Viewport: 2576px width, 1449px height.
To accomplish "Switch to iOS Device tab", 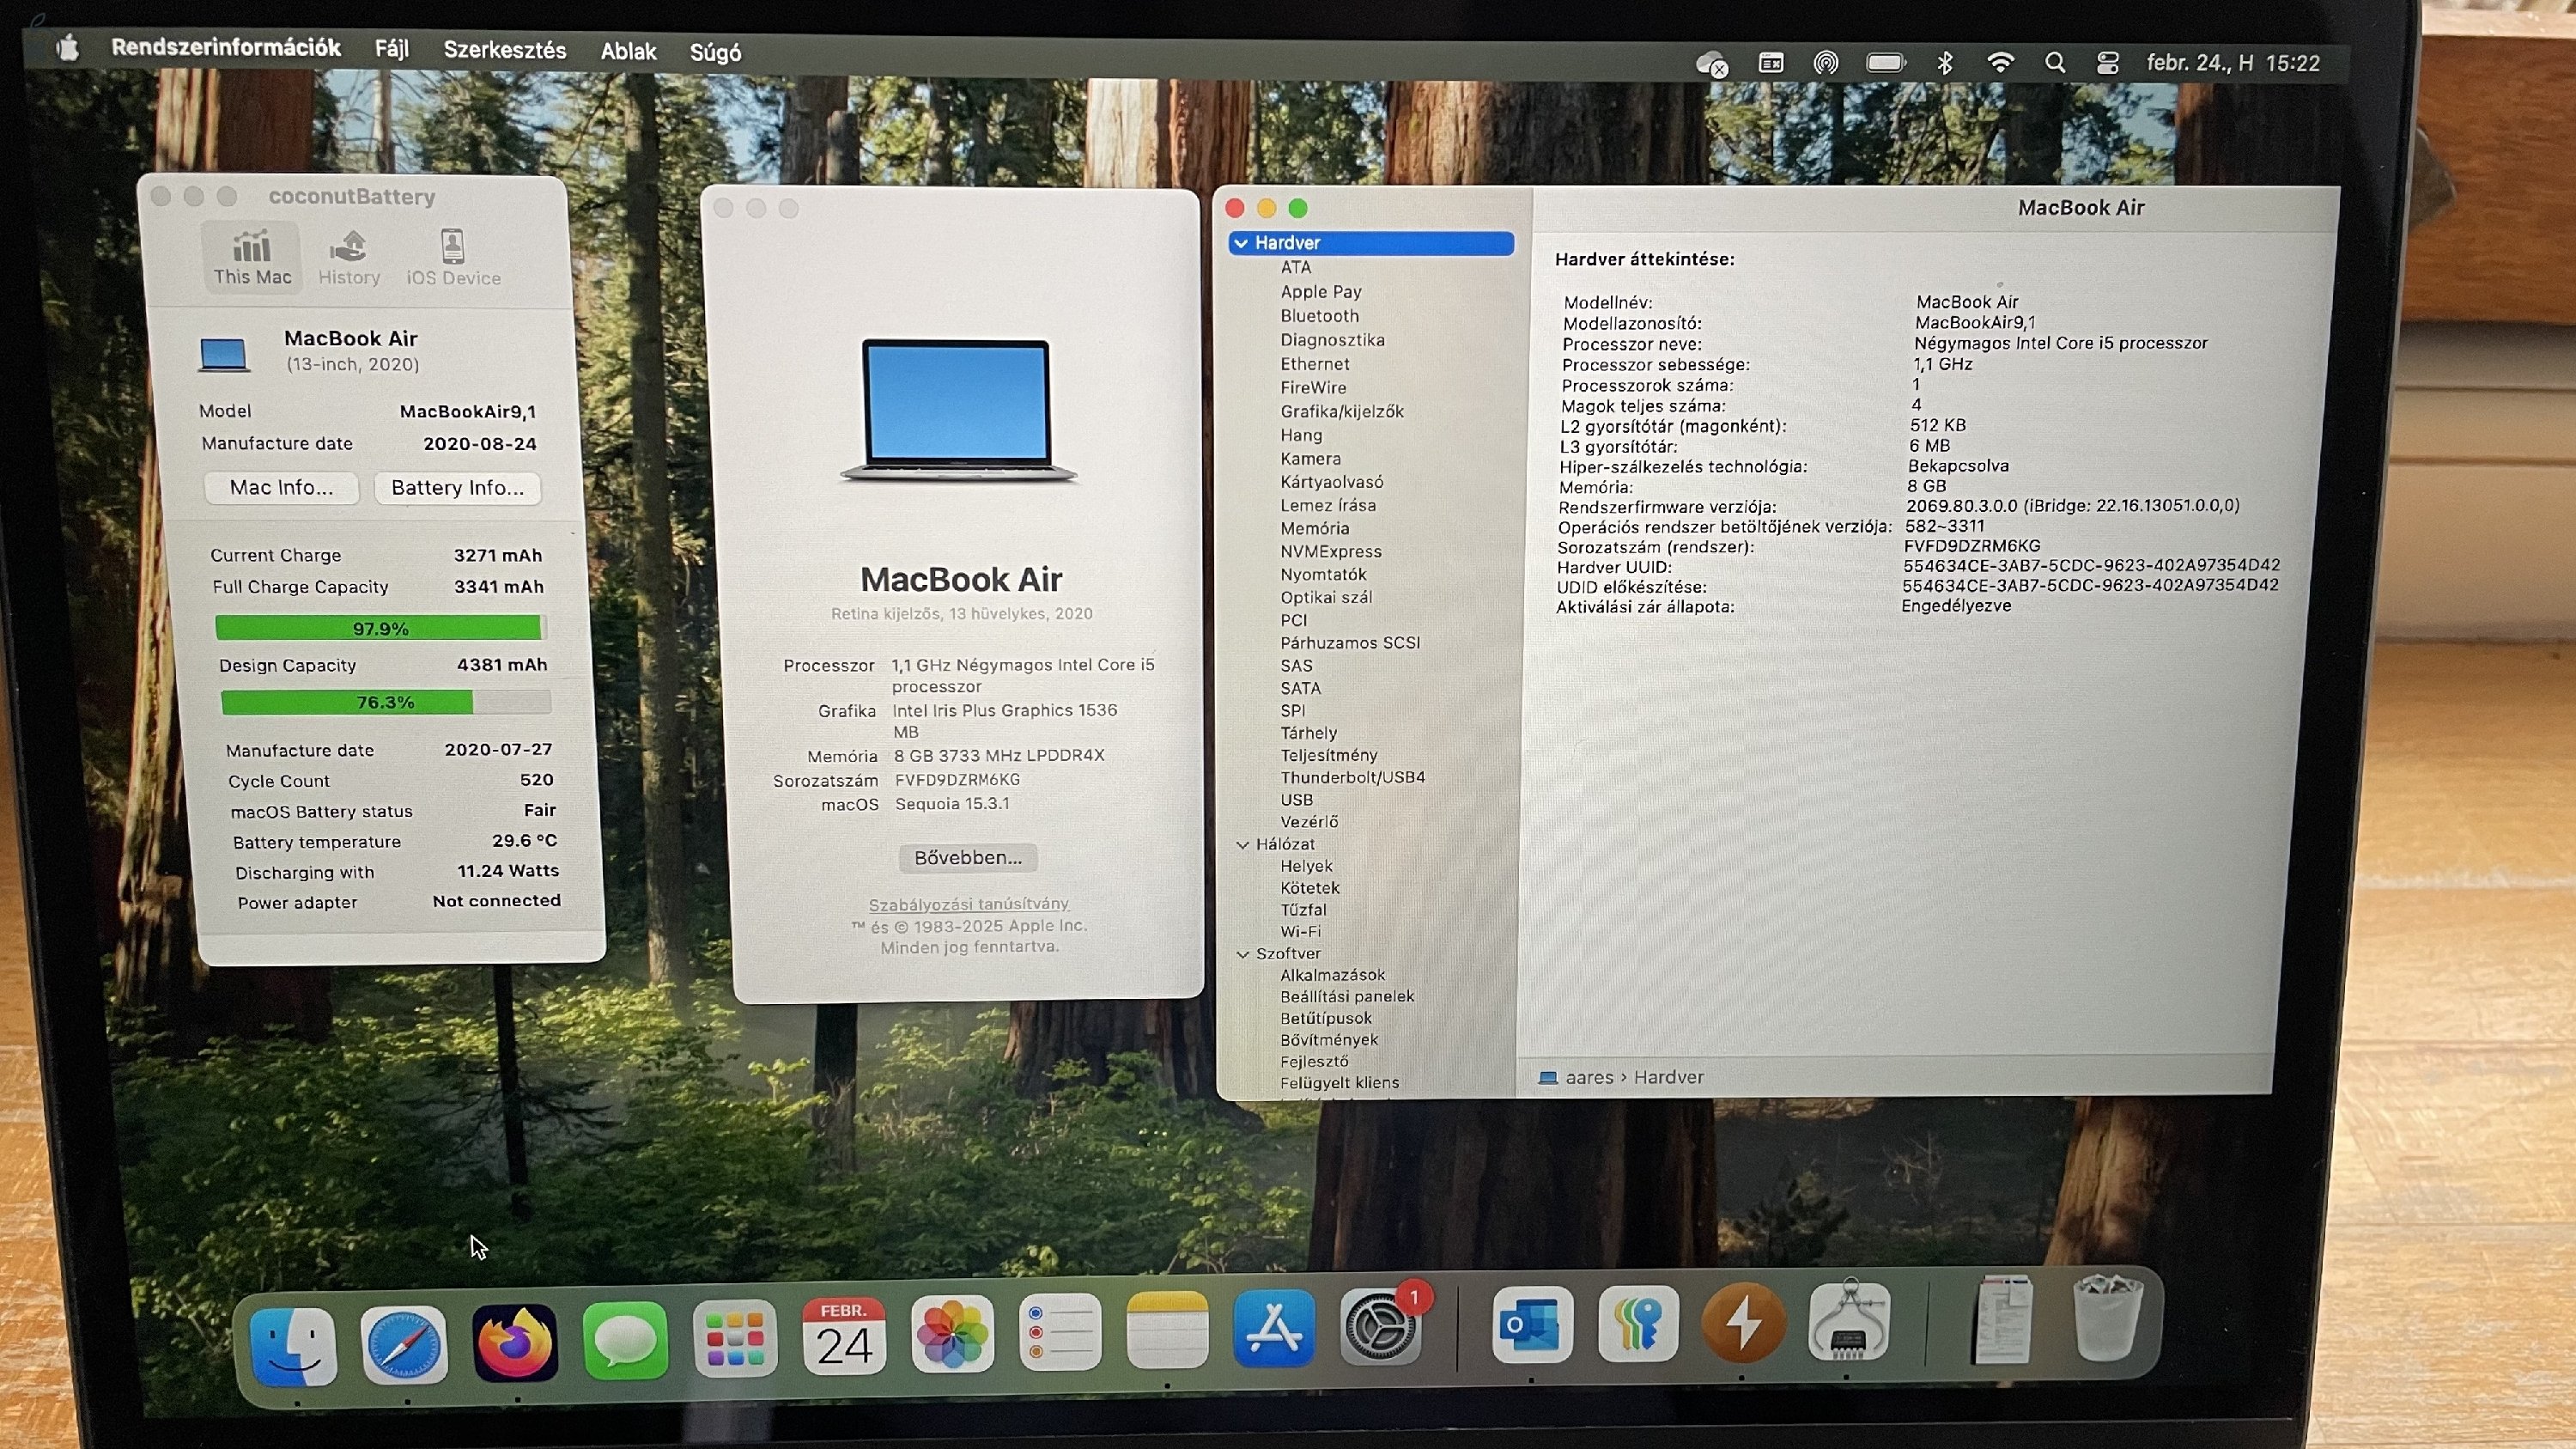I will point(453,258).
